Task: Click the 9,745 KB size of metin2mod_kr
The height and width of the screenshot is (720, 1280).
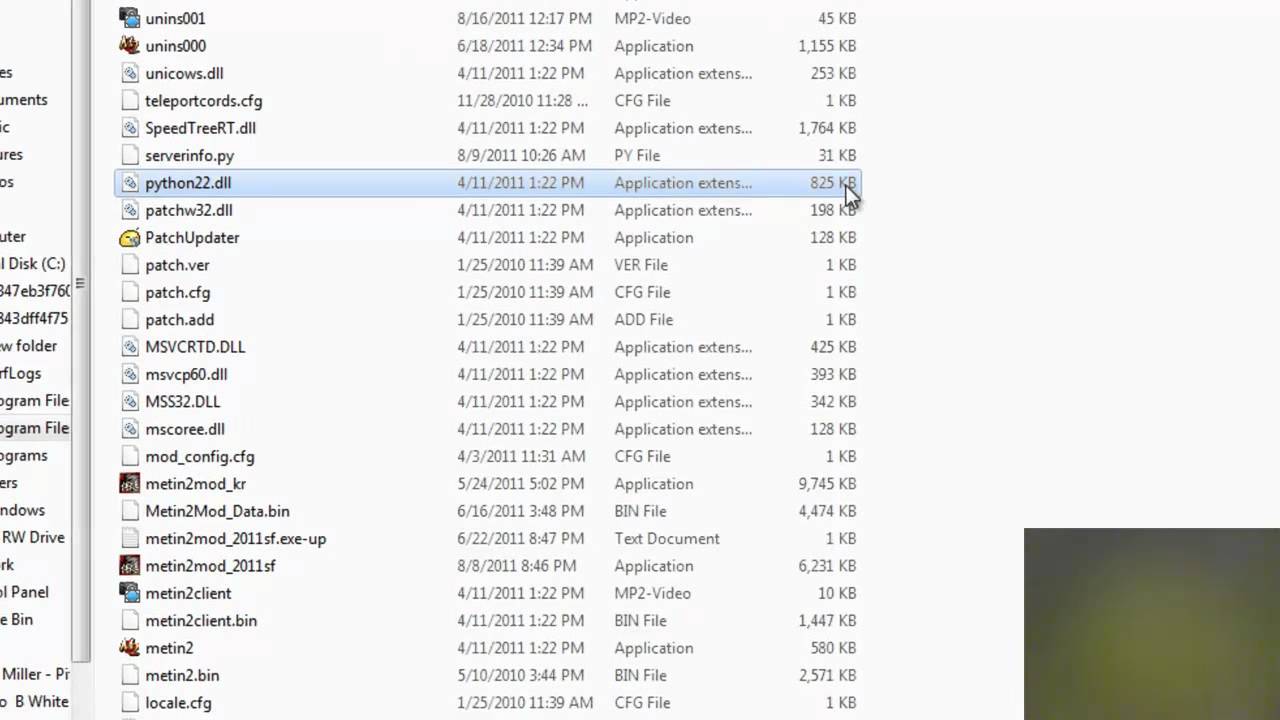Action: [826, 483]
